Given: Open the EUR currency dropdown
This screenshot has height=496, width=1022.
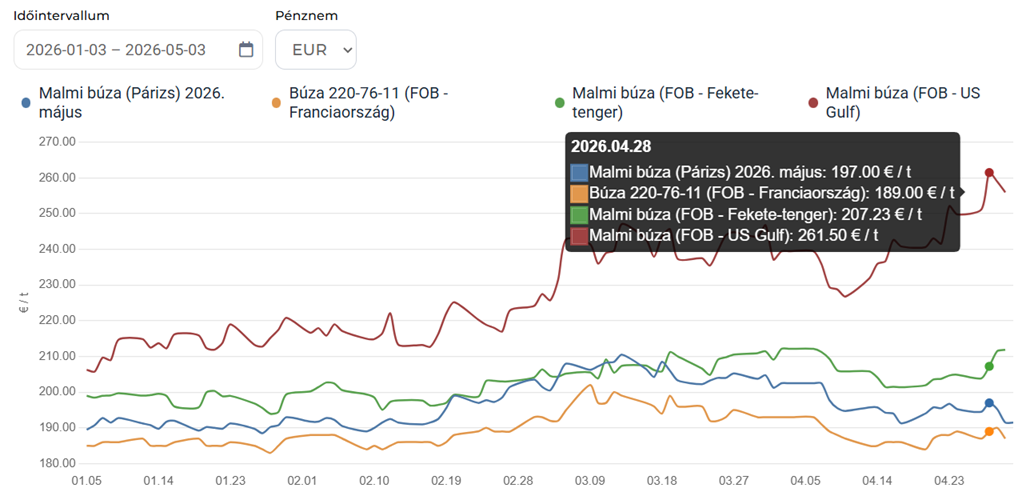Looking at the screenshot, I should click(x=315, y=50).
